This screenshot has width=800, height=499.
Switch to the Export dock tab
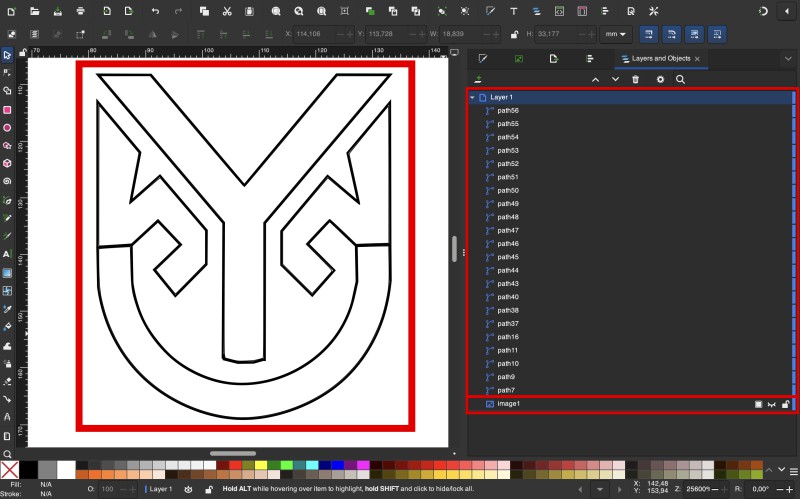point(554,59)
